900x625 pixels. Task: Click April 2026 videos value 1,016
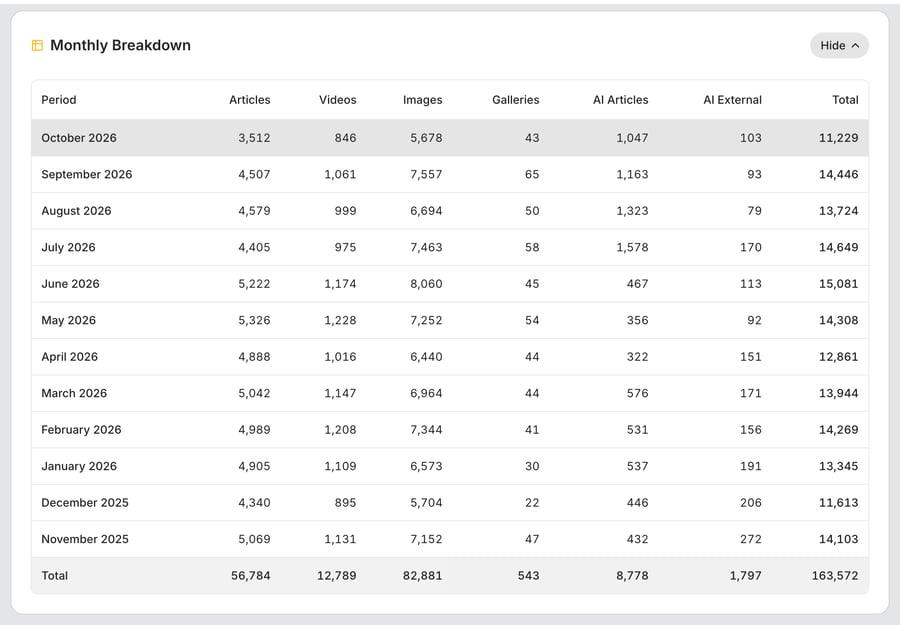pos(340,356)
